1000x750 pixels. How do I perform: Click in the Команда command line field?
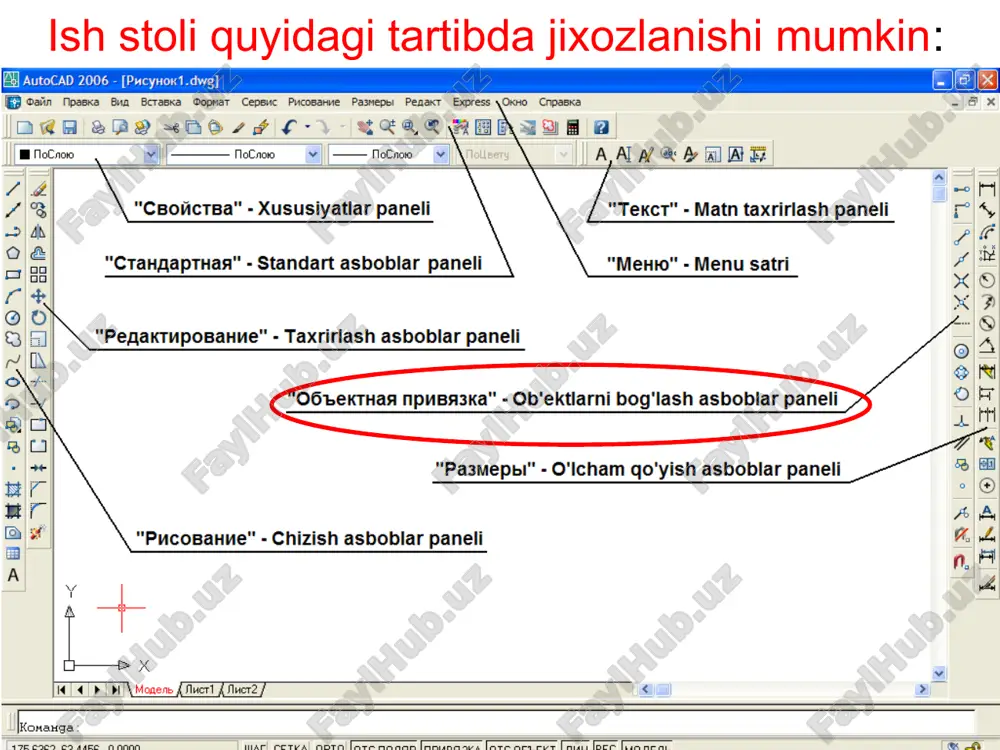coord(494,722)
